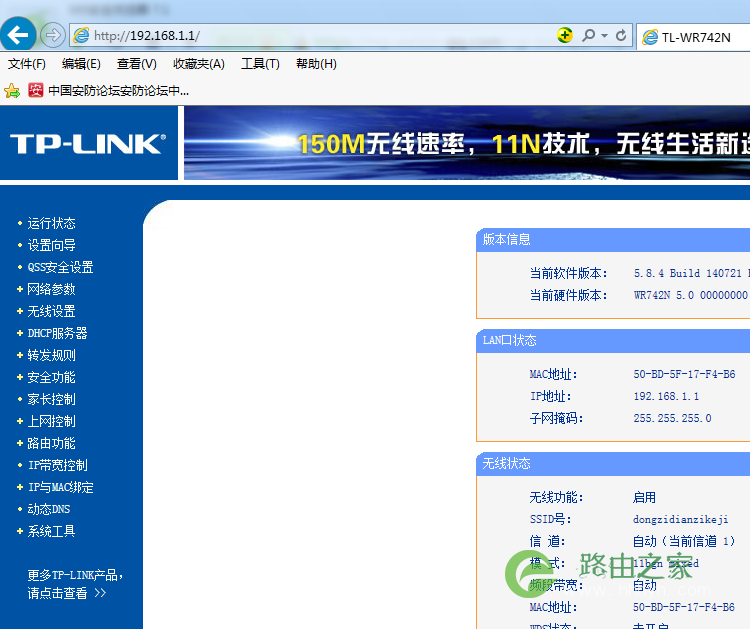
Task: Expand the DHCP服务器 sidebar menu
Action: click(x=57, y=333)
